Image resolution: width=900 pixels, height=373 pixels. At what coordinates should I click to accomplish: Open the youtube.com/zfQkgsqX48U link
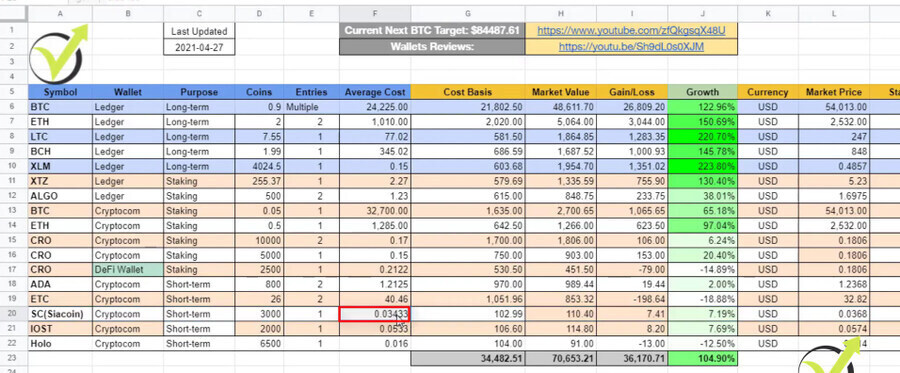(631, 31)
